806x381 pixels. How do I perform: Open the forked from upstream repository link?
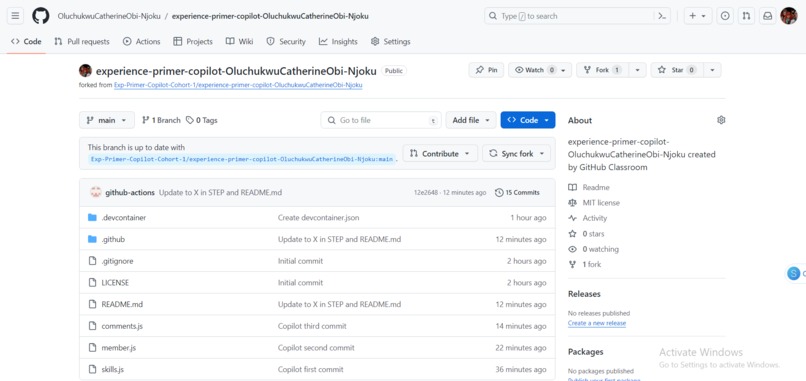point(239,85)
